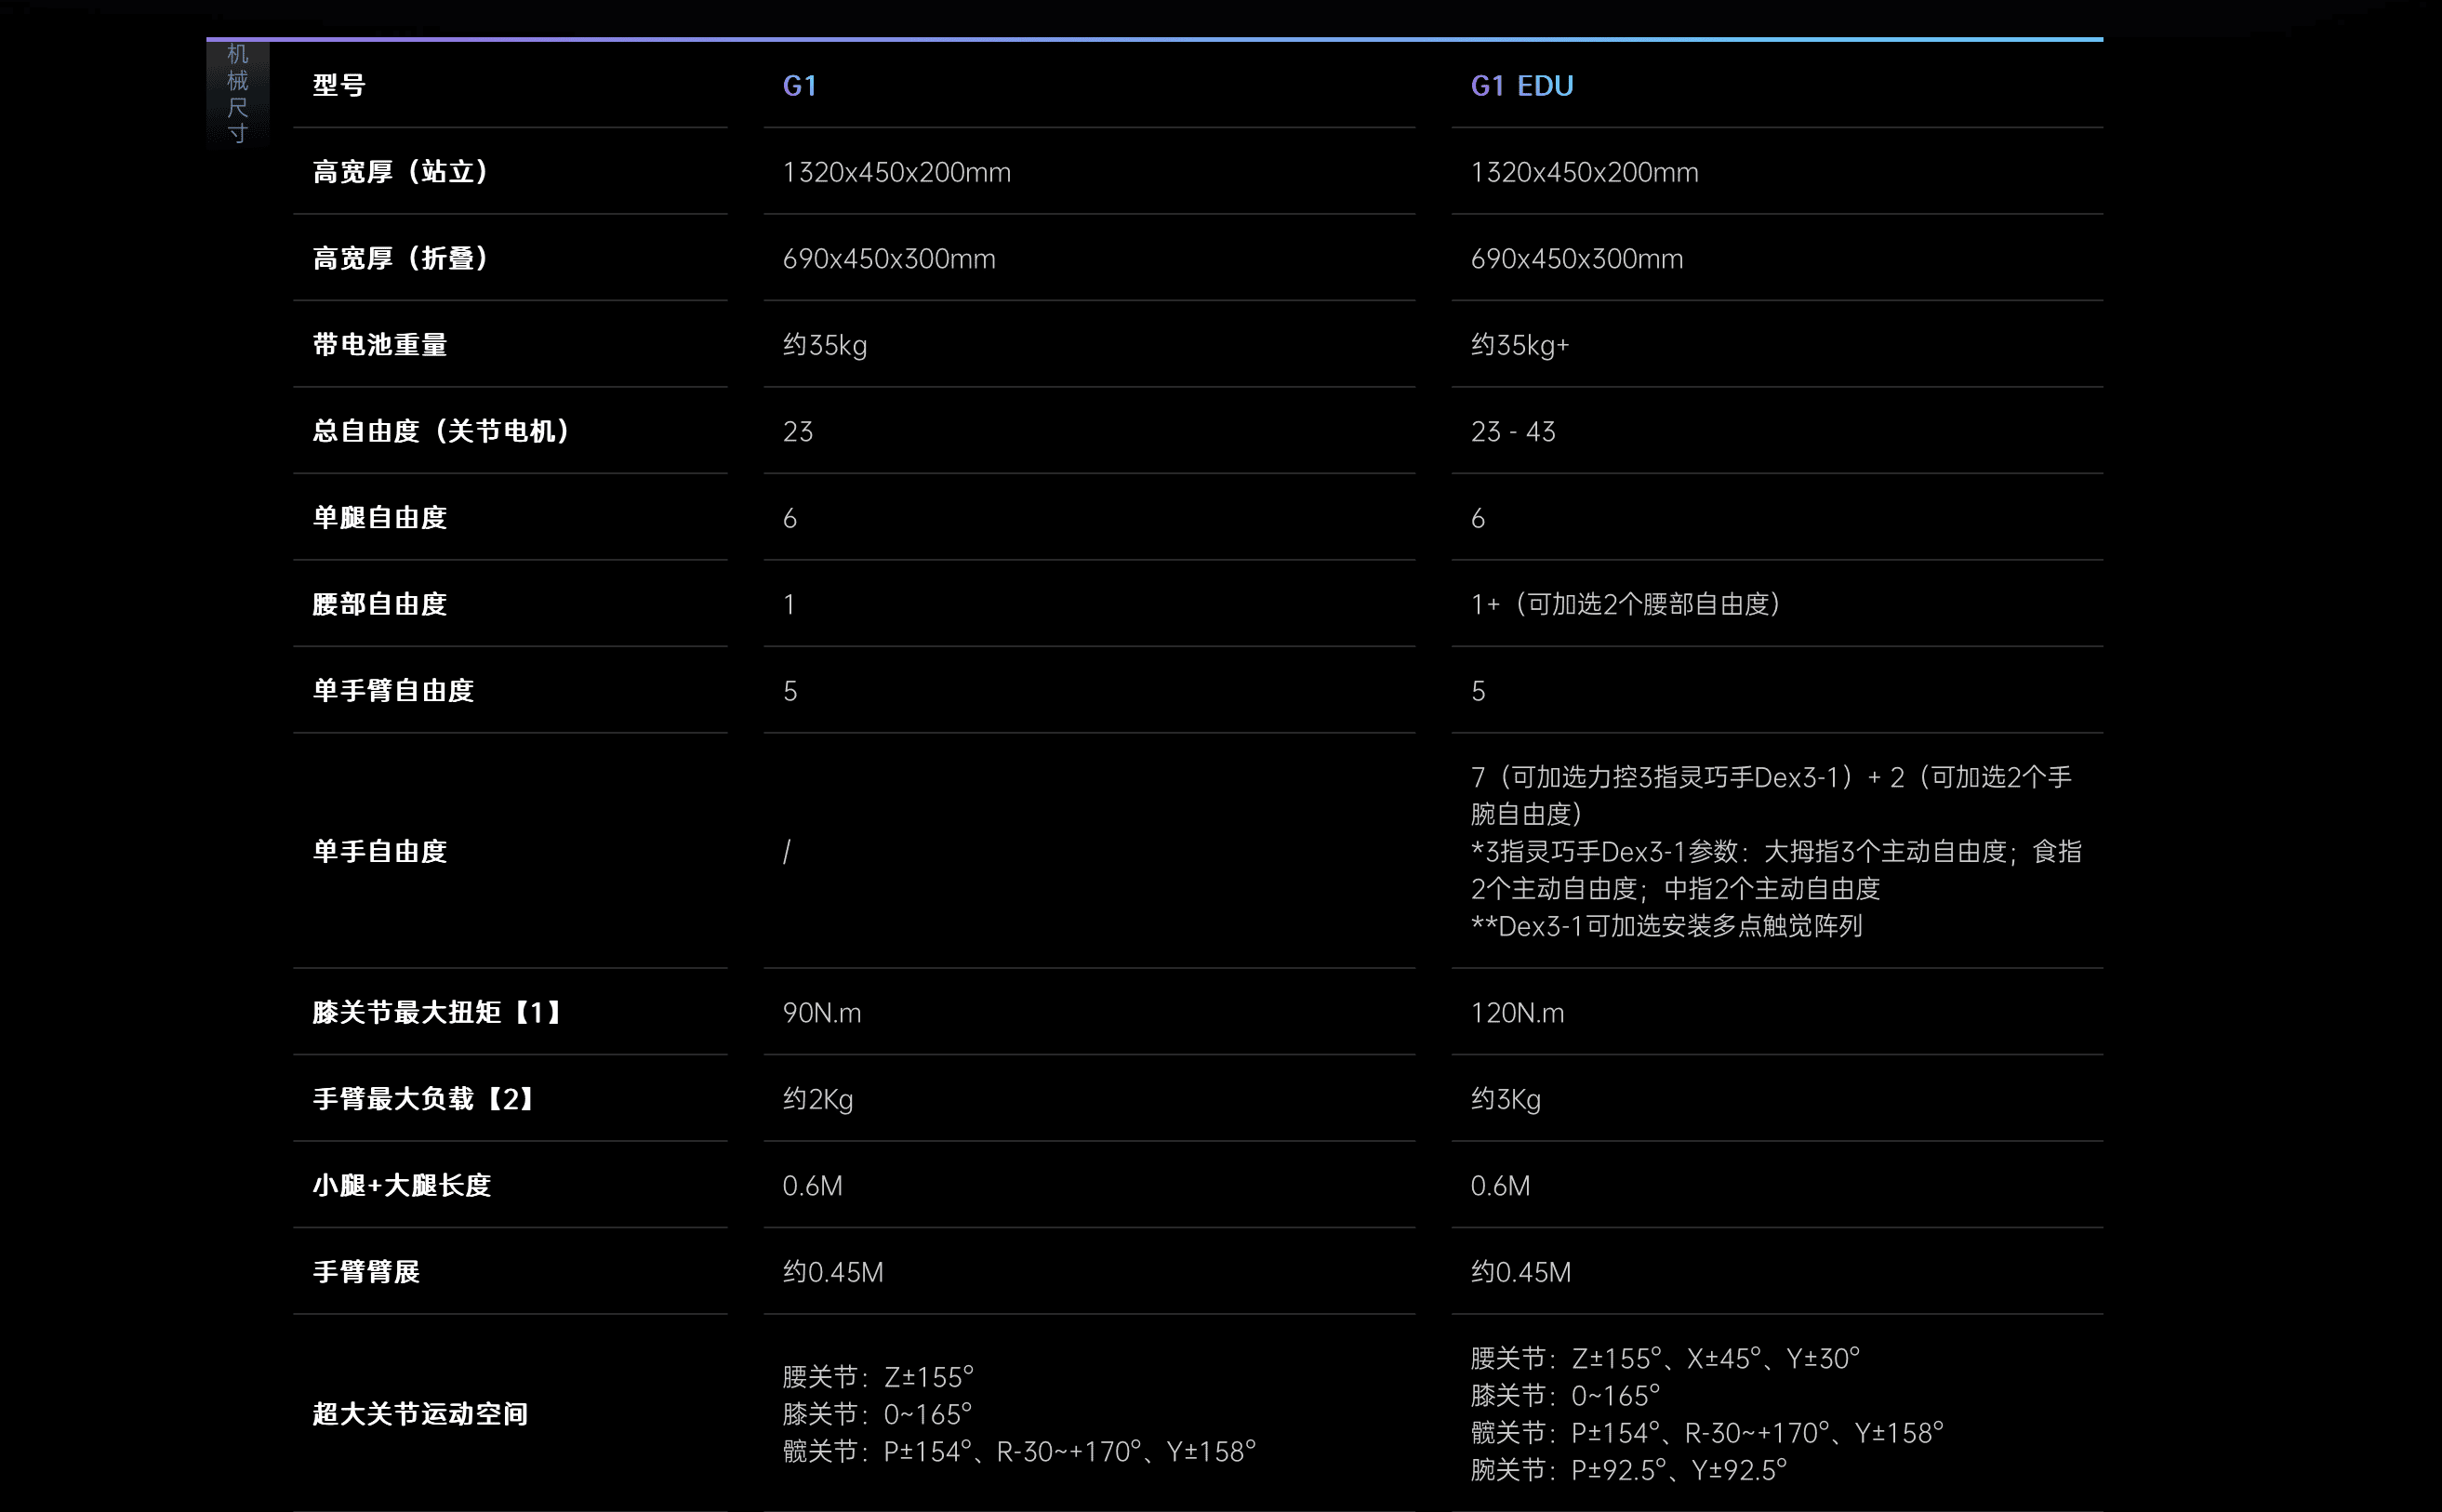Click G1 EDU standing size 1320x450x200mm
Viewport: 2442px width, 1512px height.
click(1584, 173)
